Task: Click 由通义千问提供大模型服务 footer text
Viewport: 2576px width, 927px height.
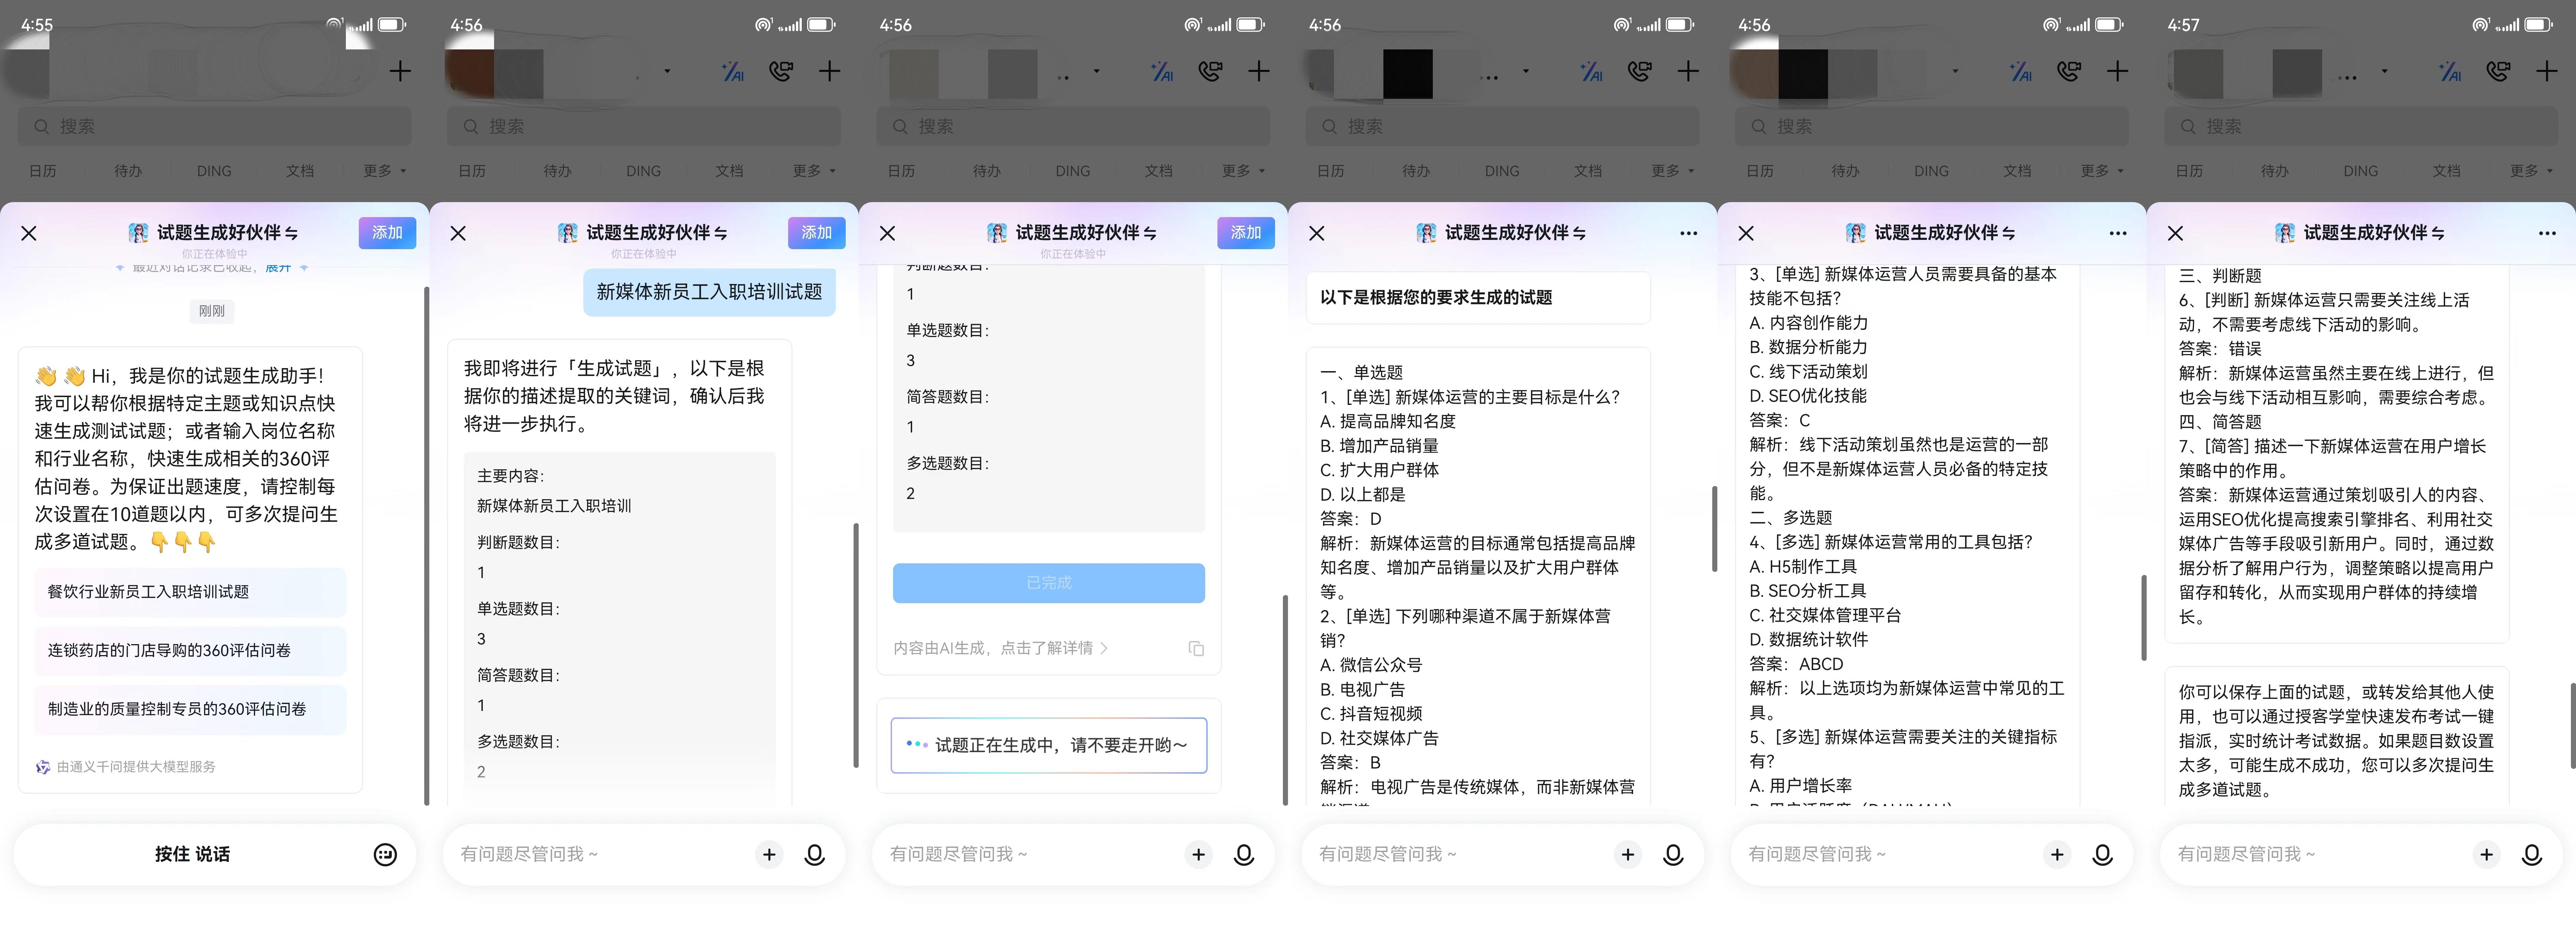Action: point(136,767)
